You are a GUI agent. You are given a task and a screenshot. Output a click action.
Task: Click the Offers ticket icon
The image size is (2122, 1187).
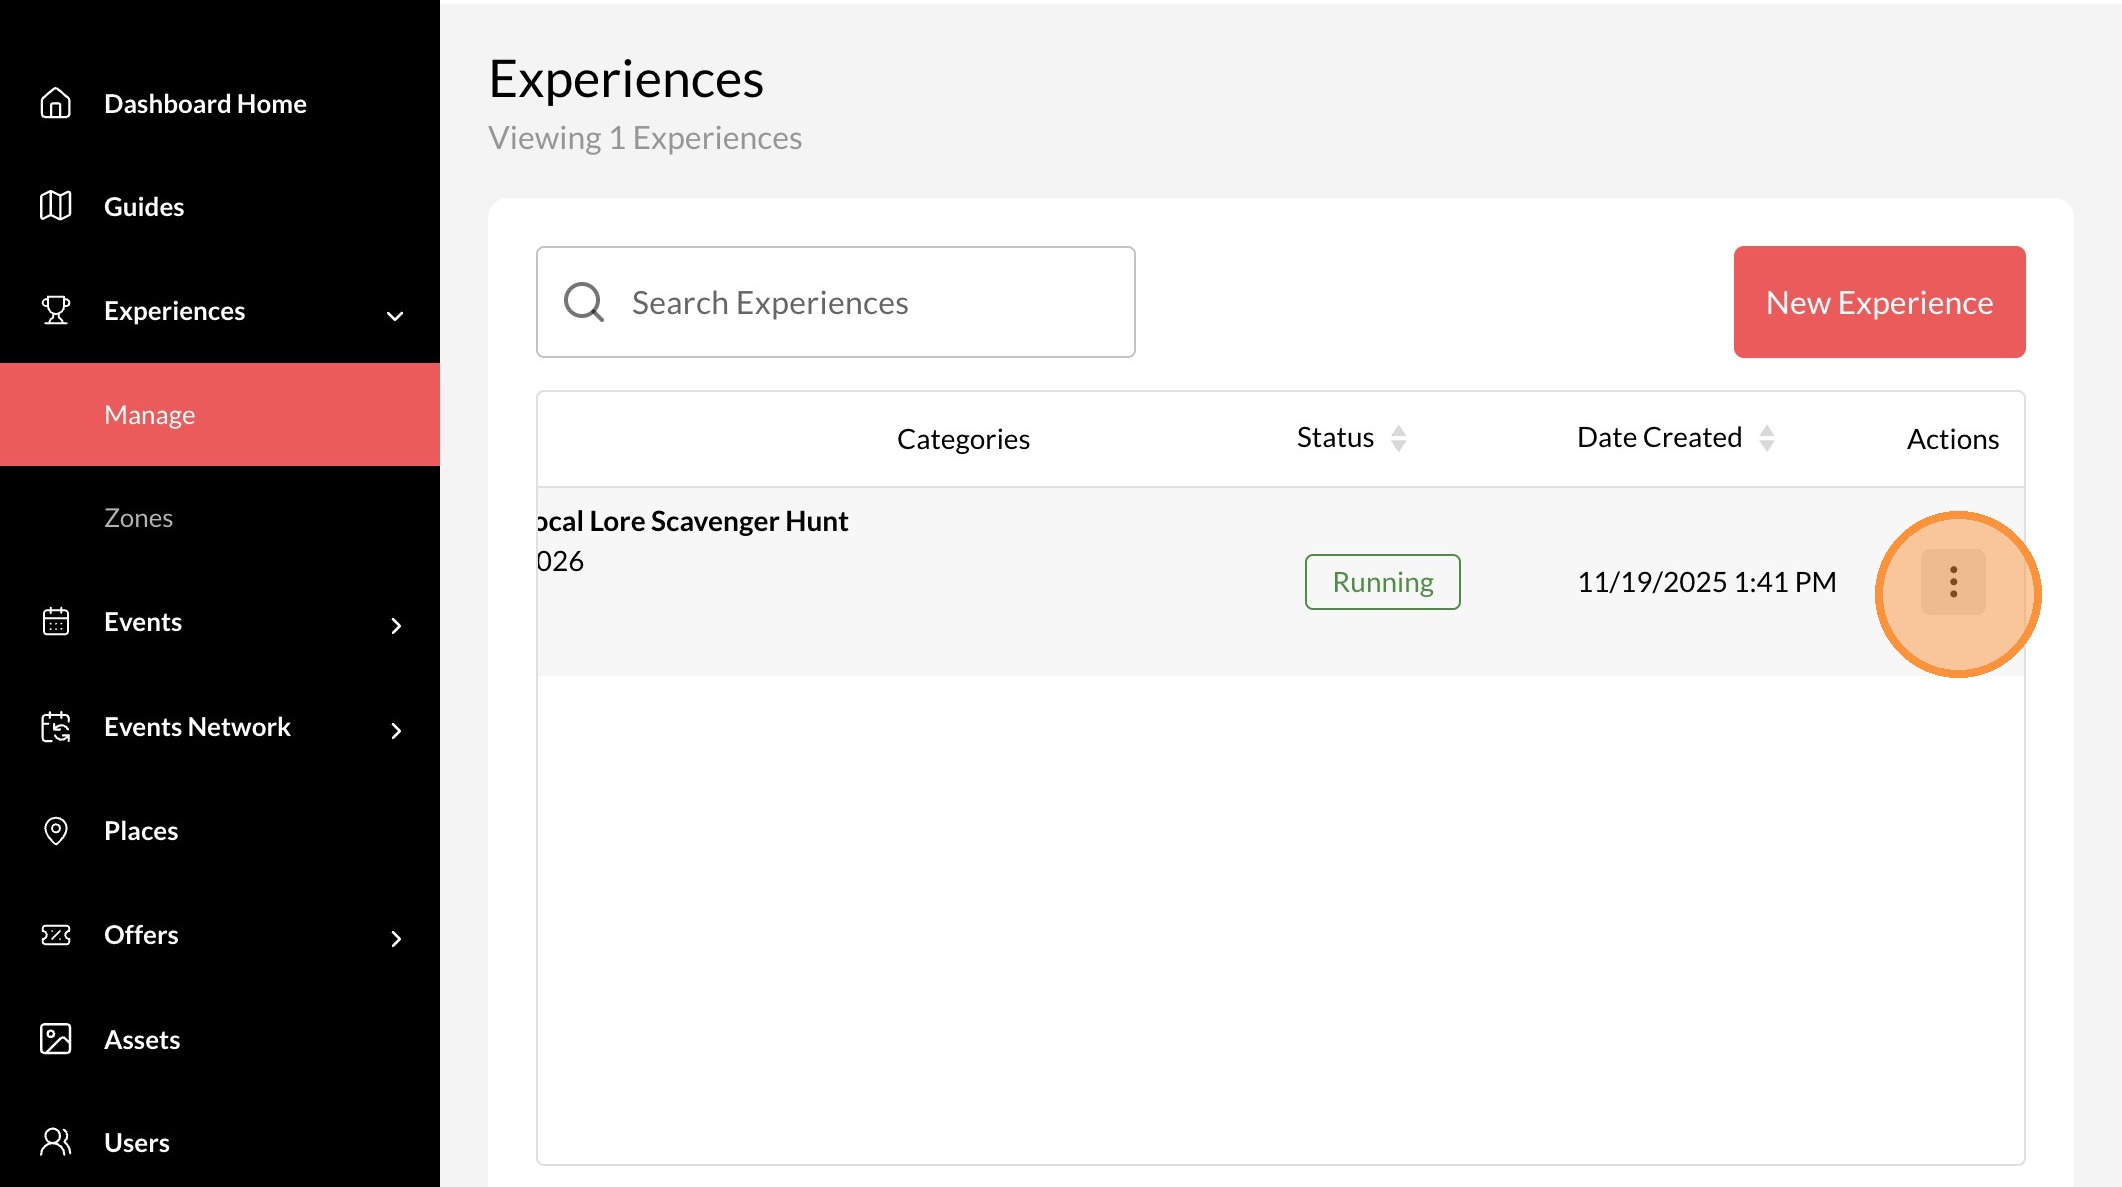pyautogui.click(x=56, y=935)
